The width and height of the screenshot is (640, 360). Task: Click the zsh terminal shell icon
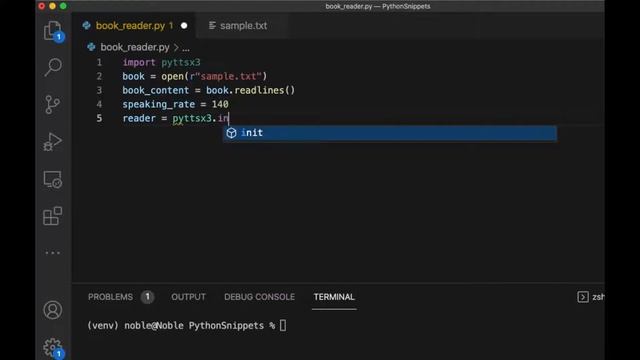tap(583, 297)
